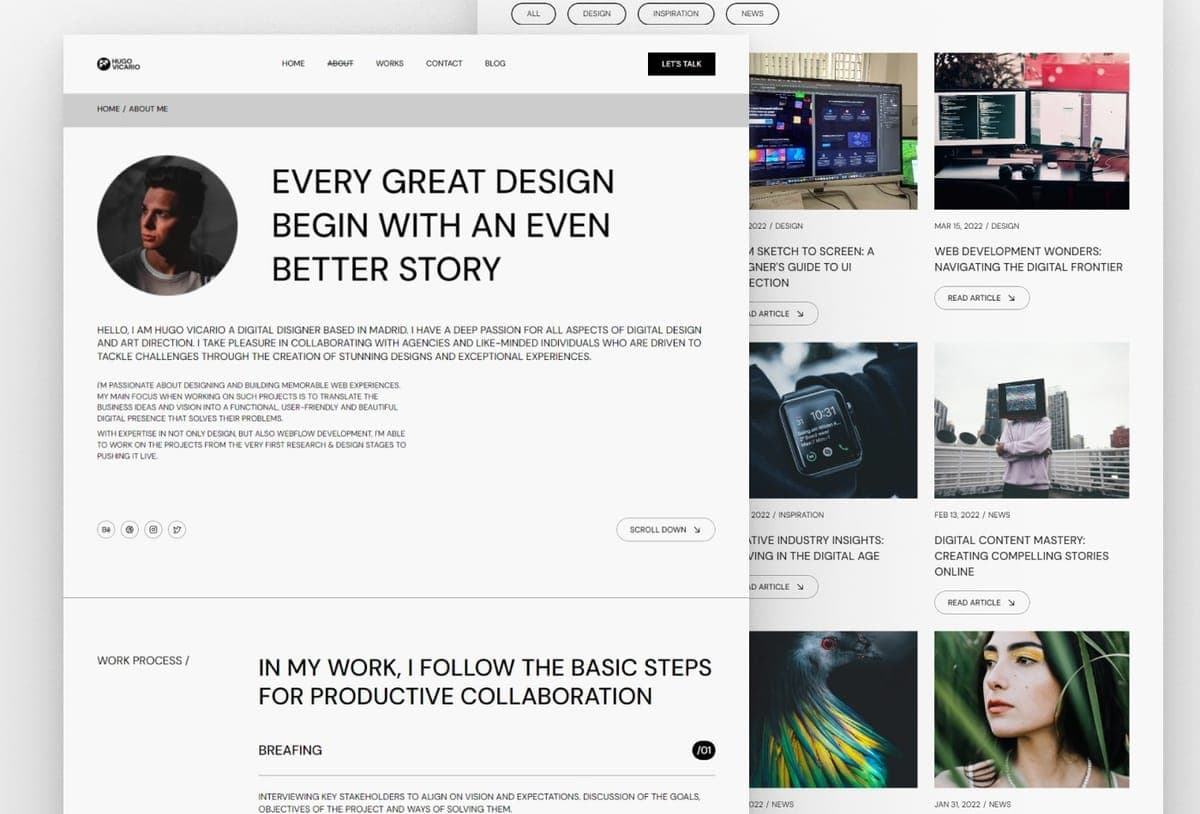
Task: Click the 'Feb 13, 2022 / News' date
Action: pyautogui.click(x=972, y=515)
